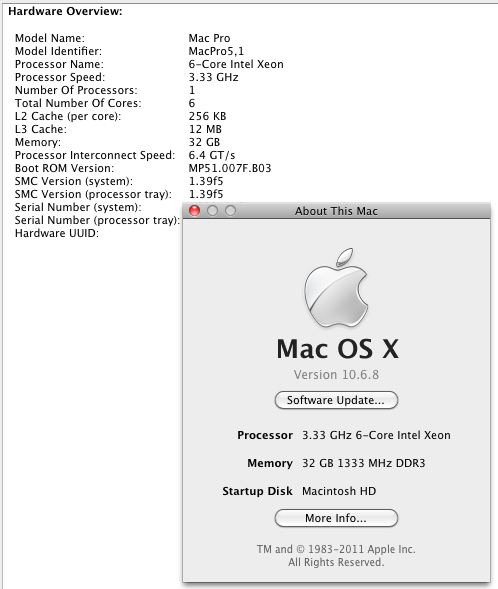Click the SMC Version (system): label
Image resolution: width=498 pixels, height=589 pixels.
(x=74, y=181)
